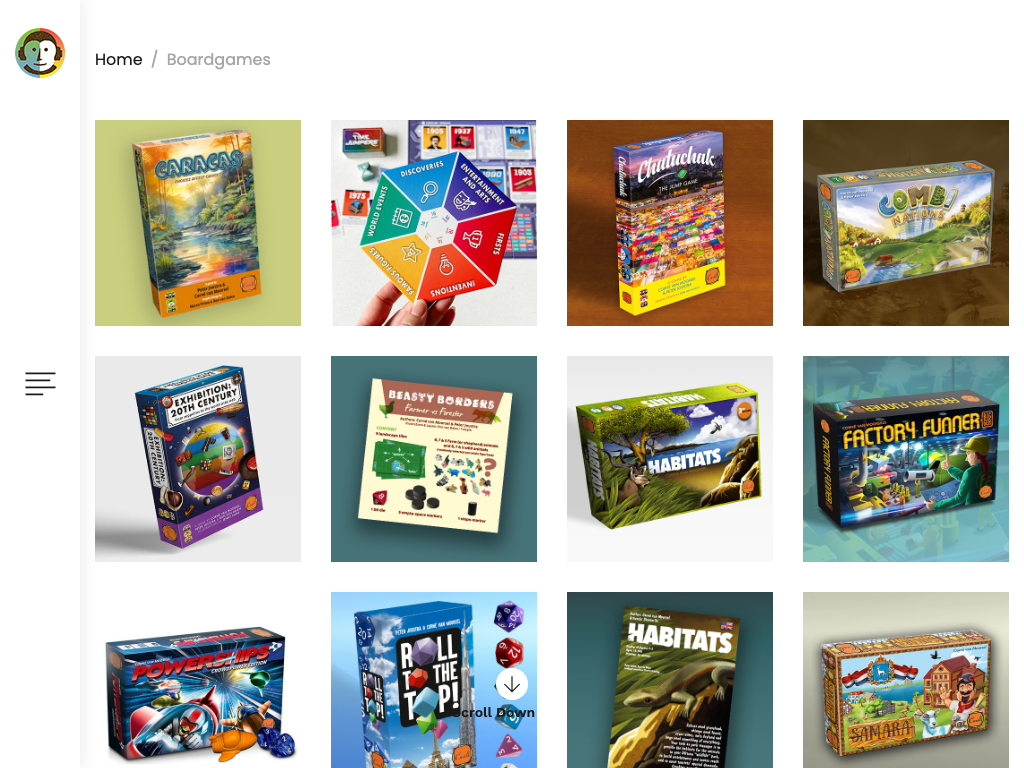Click the Scroll Down label
This screenshot has height=768, width=1024.
(x=494, y=712)
